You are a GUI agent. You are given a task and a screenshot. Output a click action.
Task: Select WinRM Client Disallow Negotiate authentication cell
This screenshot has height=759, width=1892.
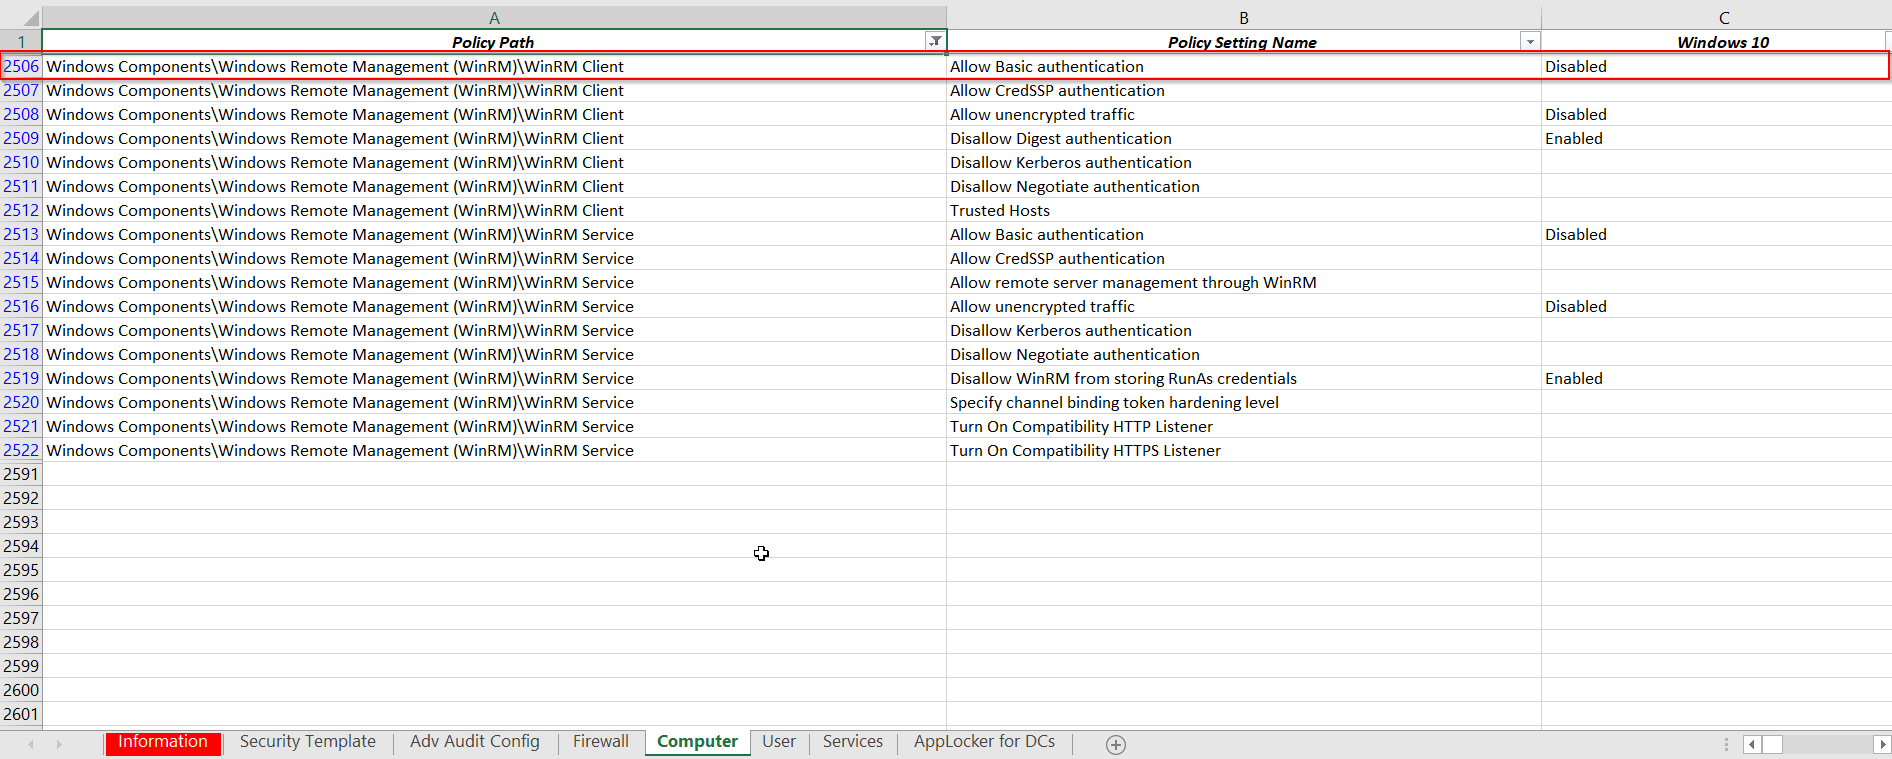[x=1244, y=186]
